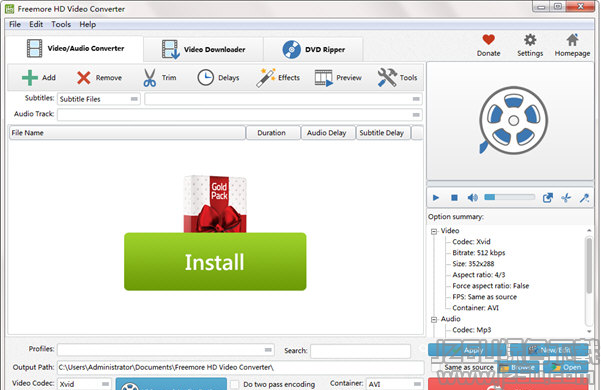Switch to Video Downloader tab
The image size is (601, 390).
point(203,49)
